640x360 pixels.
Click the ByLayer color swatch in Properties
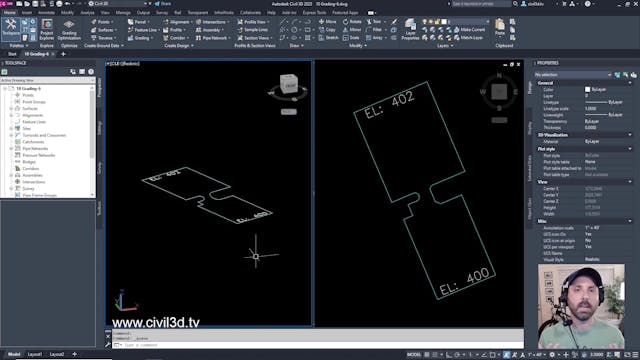pyautogui.click(x=587, y=89)
